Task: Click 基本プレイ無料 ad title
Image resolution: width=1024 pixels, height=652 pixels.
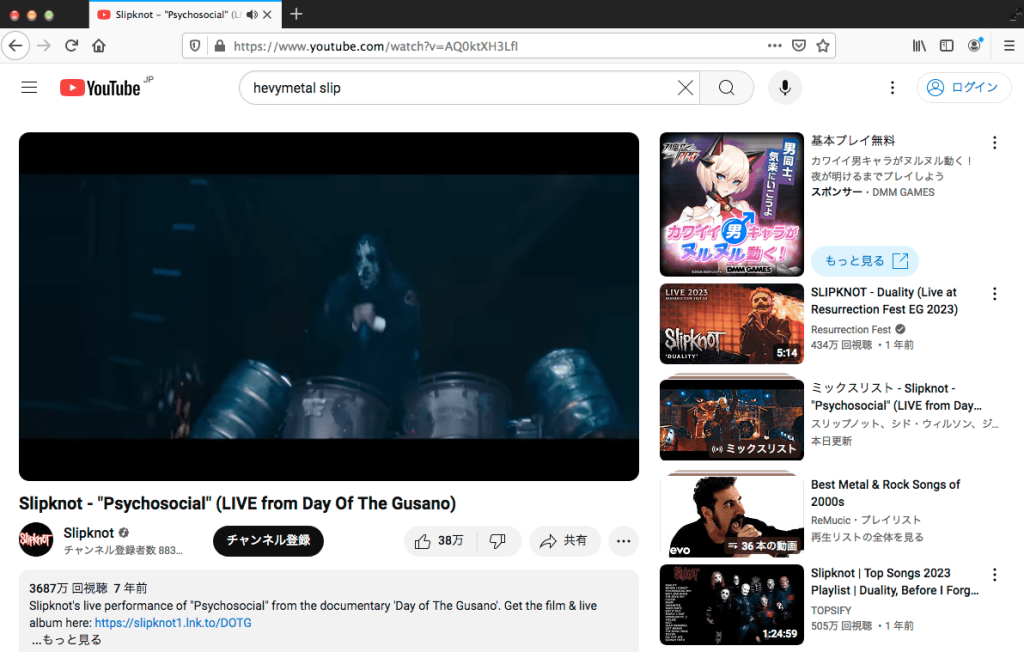Action: click(x=853, y=140)
